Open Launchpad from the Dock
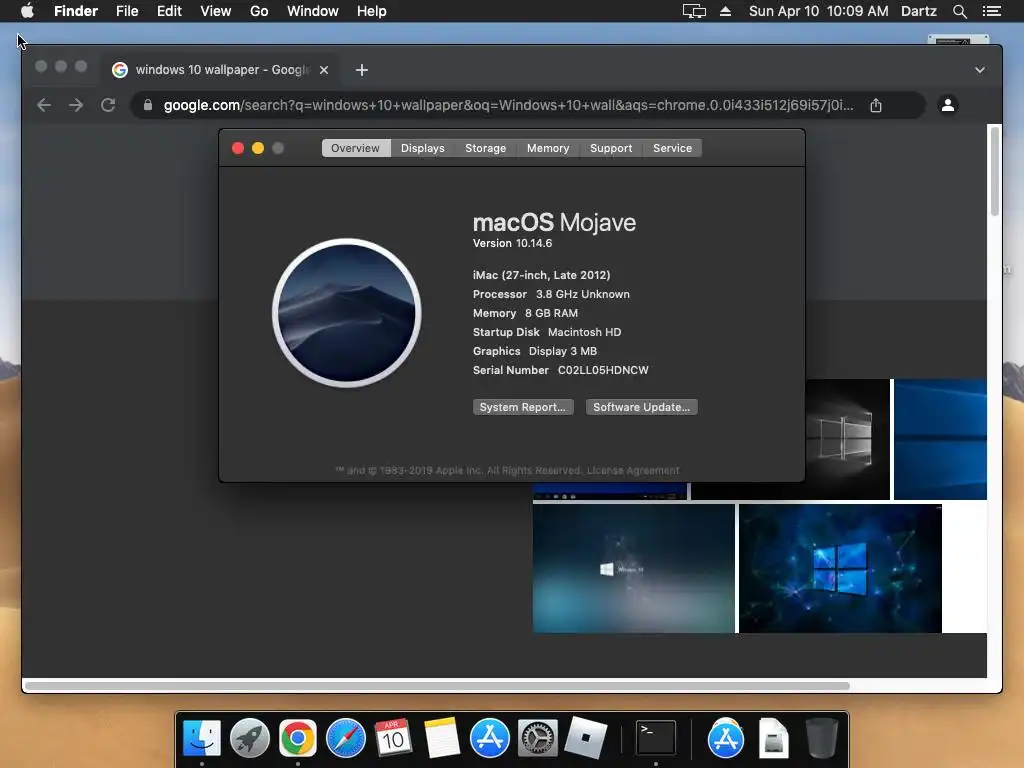 [249, 739]
